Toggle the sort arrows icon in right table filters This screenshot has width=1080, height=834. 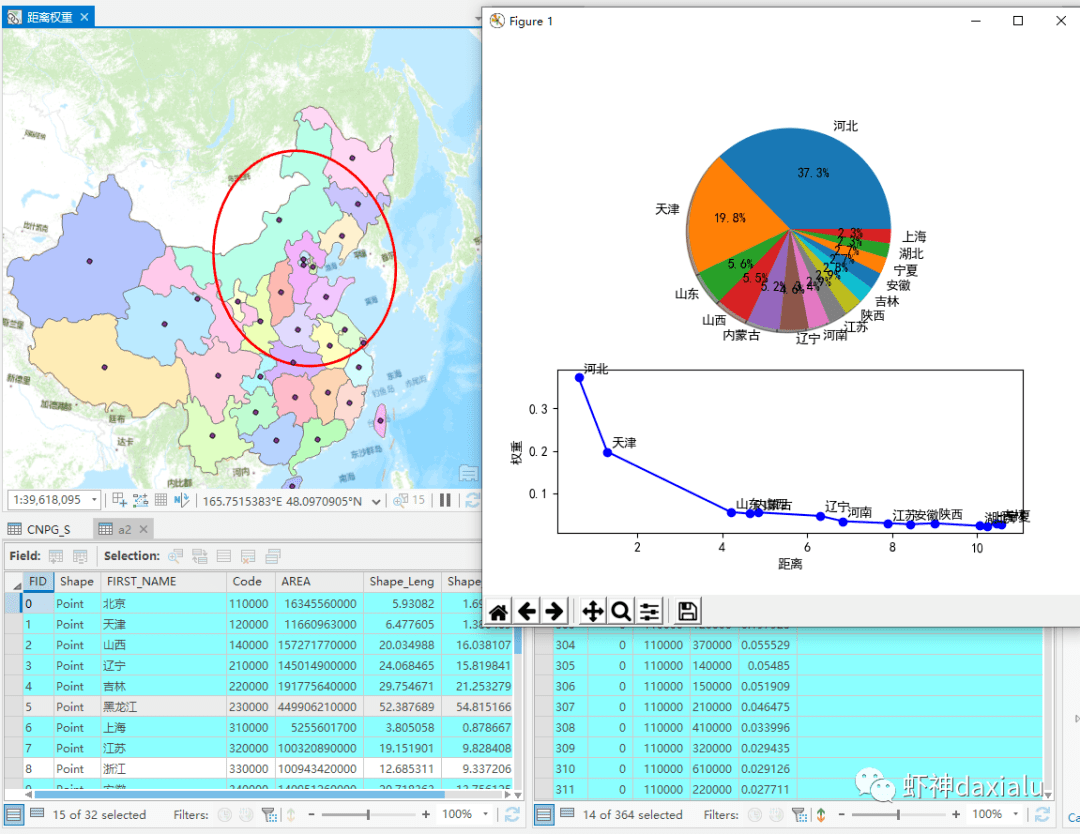click(x=821, y=815)
